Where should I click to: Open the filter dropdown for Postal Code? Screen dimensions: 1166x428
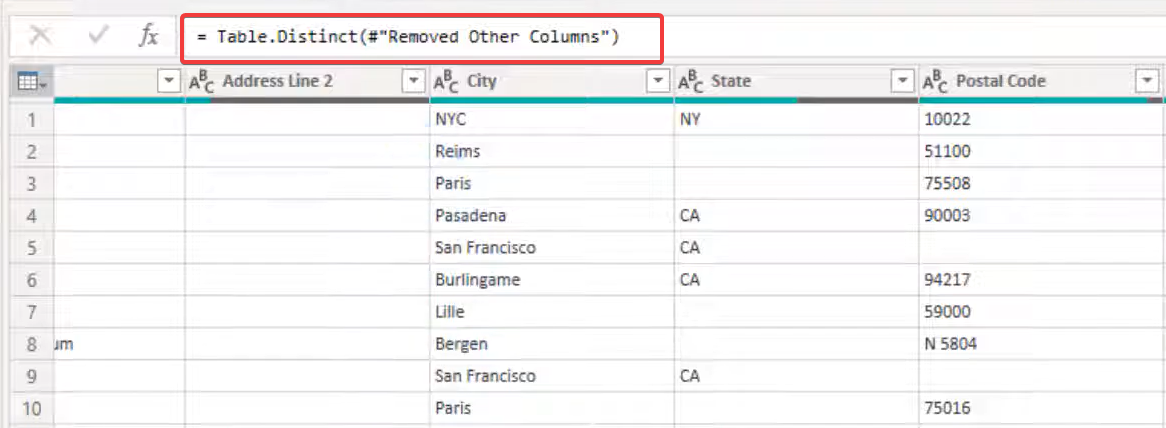pyautogui.click(x=1148, y=82)
